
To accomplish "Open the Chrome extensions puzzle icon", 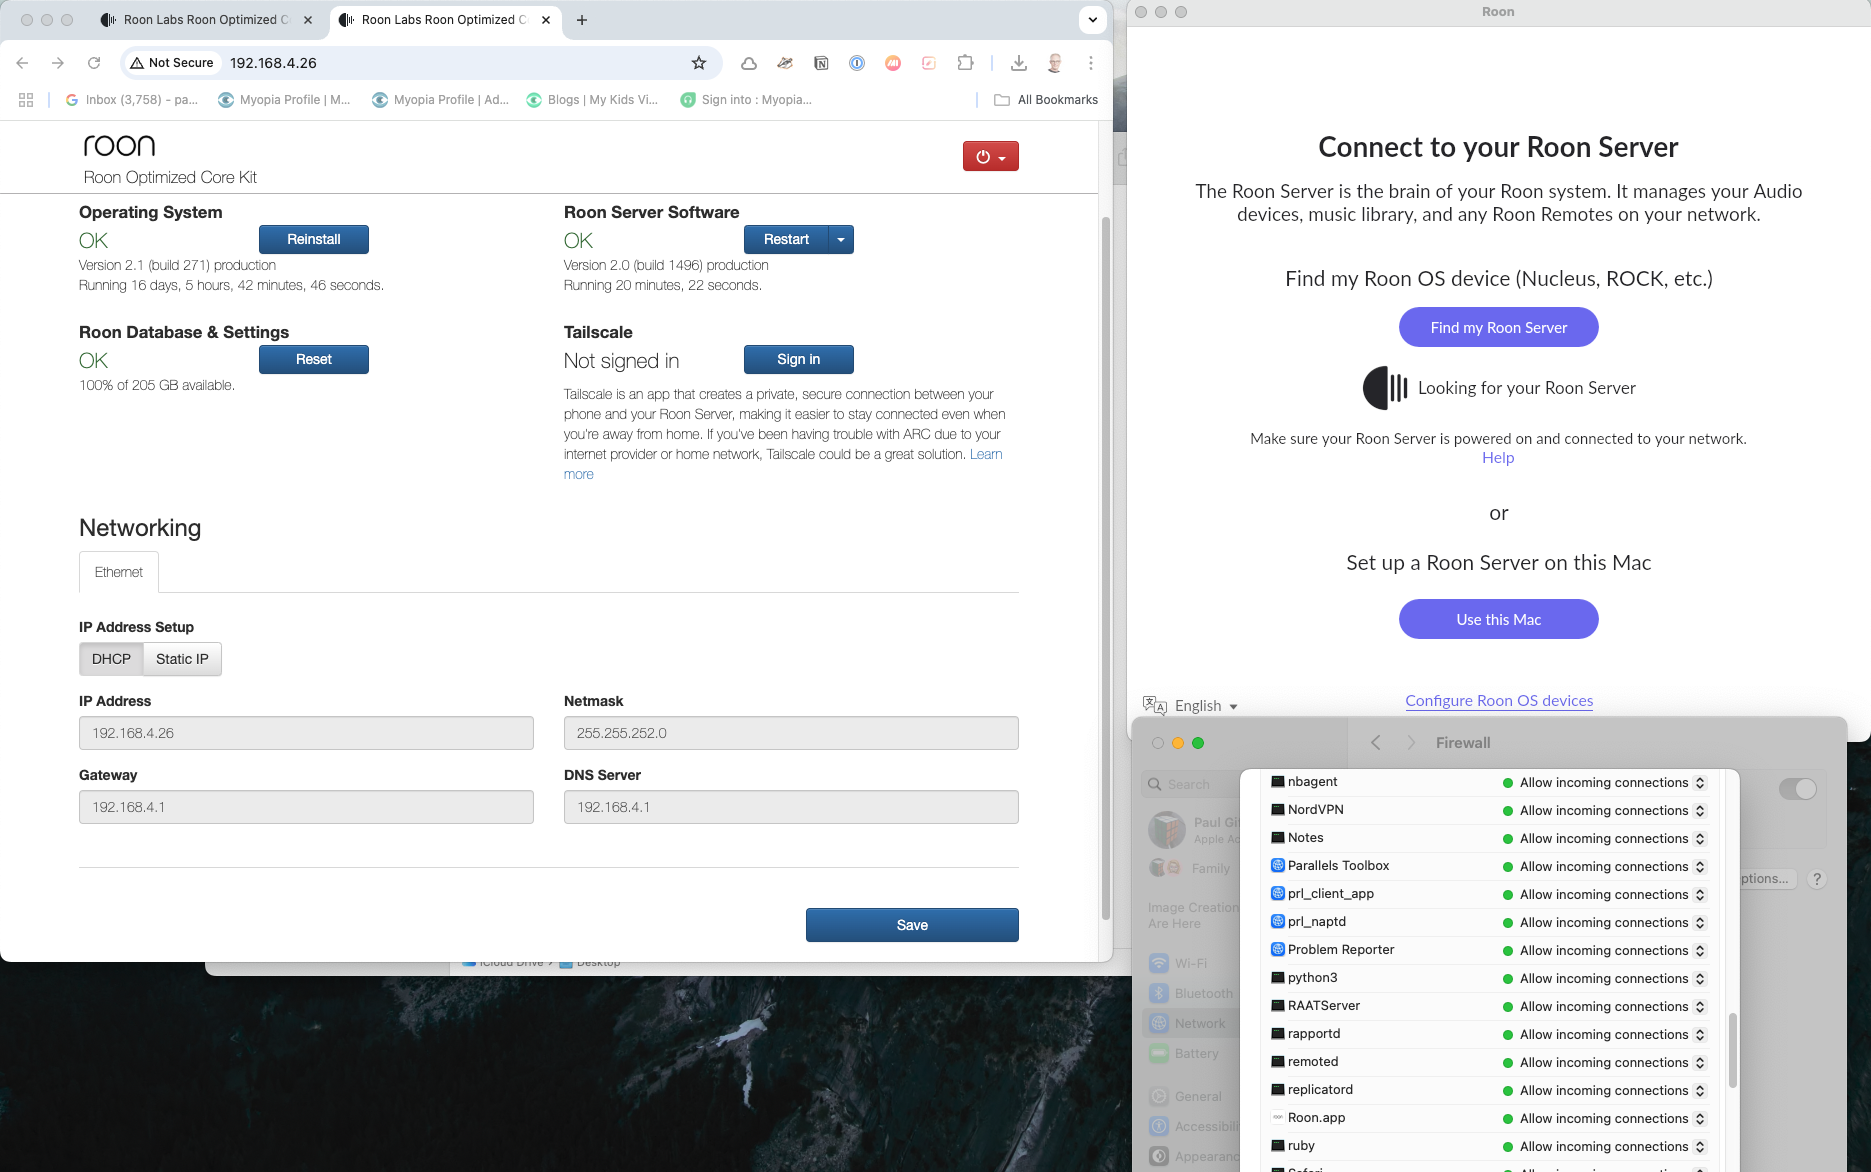I will pos(965,63).
